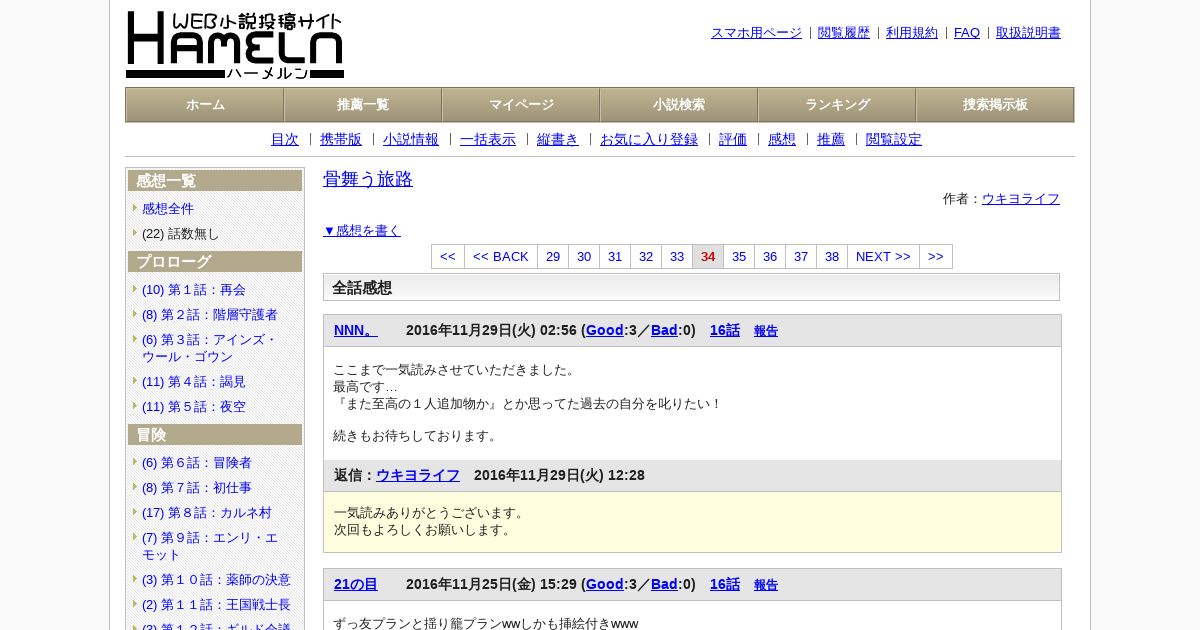Go to page 36
This screenshot has height=630, width=1200.
pyautogui.click(x=770, y=256)
